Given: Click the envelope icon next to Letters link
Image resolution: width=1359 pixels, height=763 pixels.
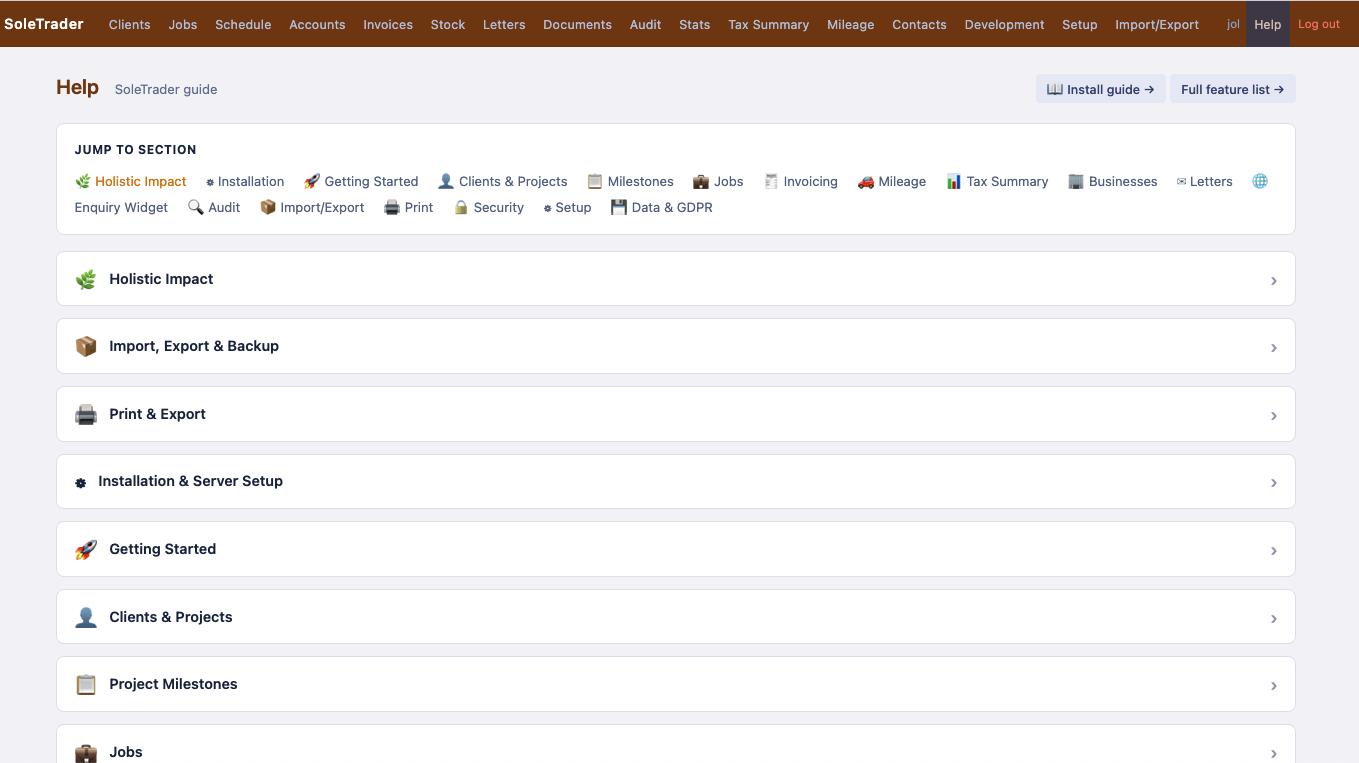Looking at the screenshot, I should click(1181, 182).
